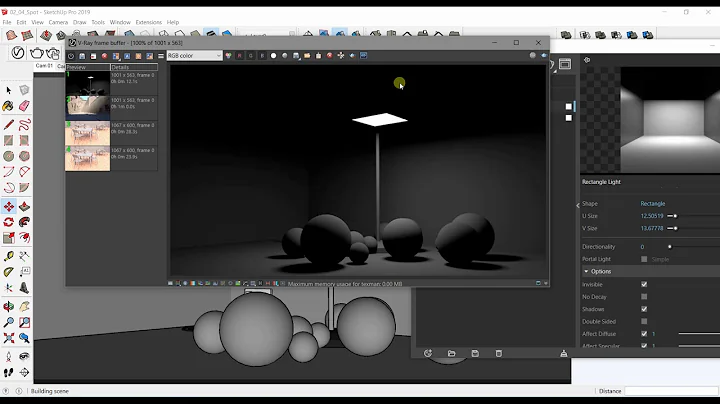Select the SketchUp Select arrow tool
Screen dimensions: 720x404
[9, 90]
